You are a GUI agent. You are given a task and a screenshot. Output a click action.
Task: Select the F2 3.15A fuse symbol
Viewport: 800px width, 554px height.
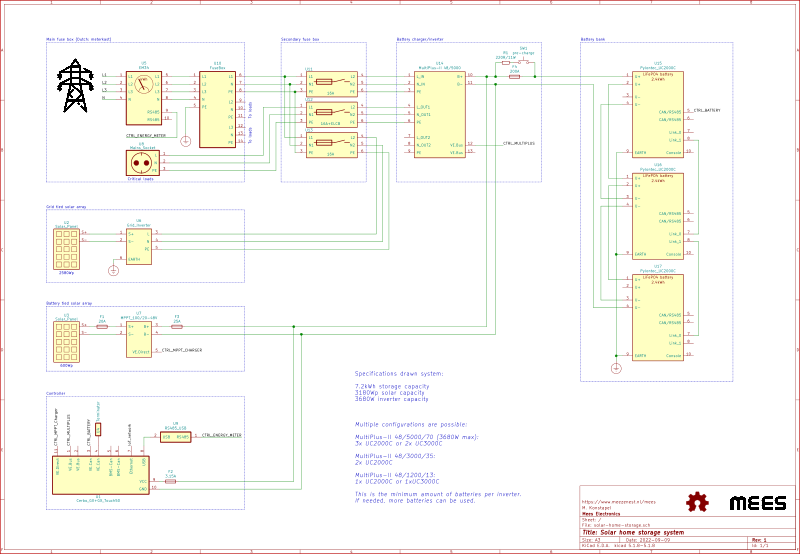170,481
